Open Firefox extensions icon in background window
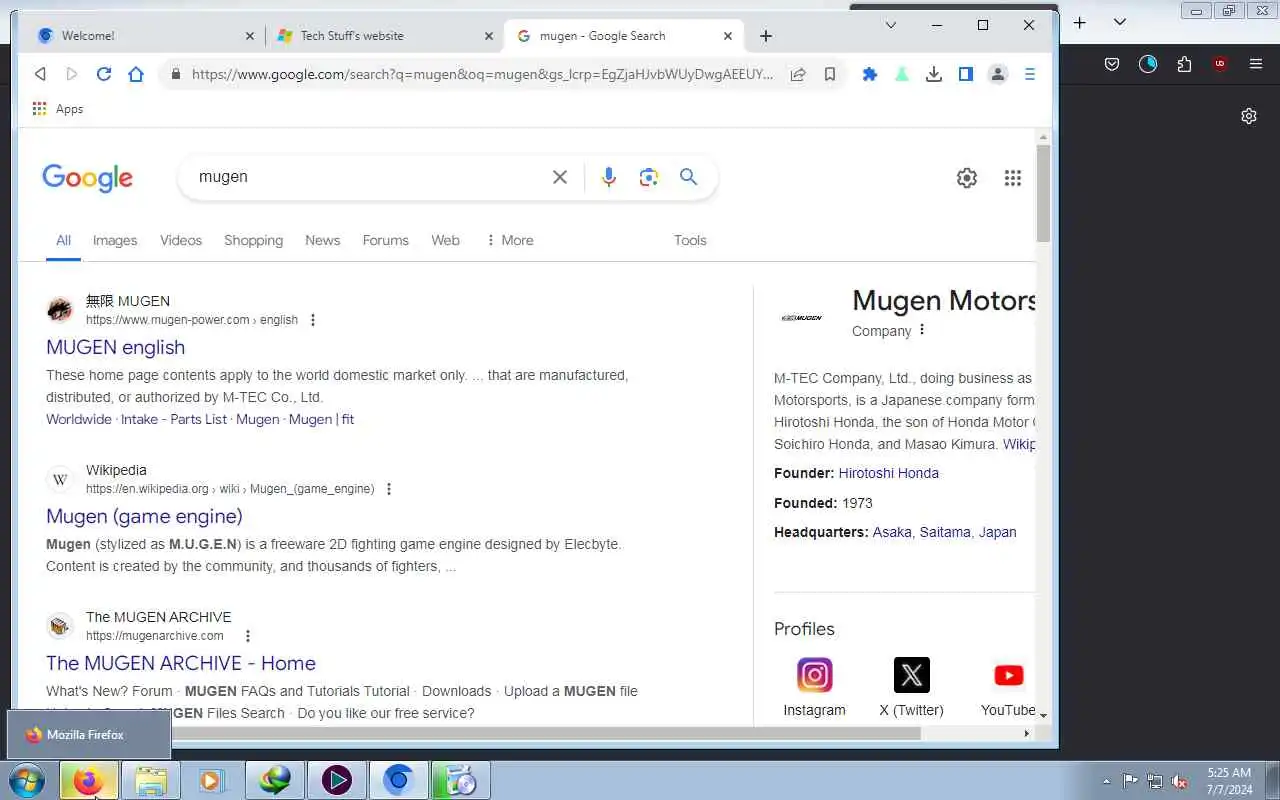The height and width of the screenshot is (800, 1280). (x=1185, y=64)
